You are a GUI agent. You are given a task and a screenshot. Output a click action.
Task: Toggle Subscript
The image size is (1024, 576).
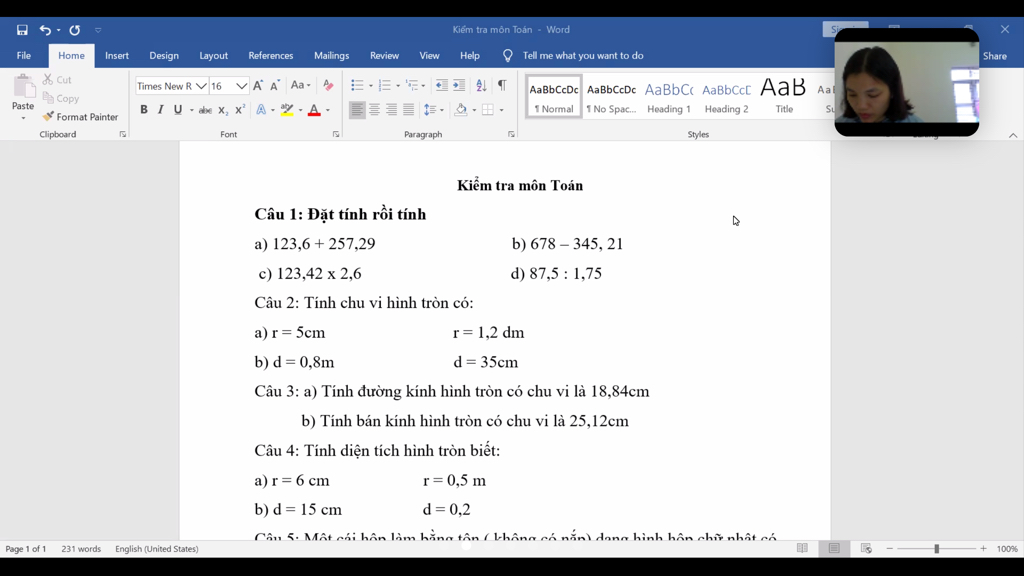tap(223, 110)
